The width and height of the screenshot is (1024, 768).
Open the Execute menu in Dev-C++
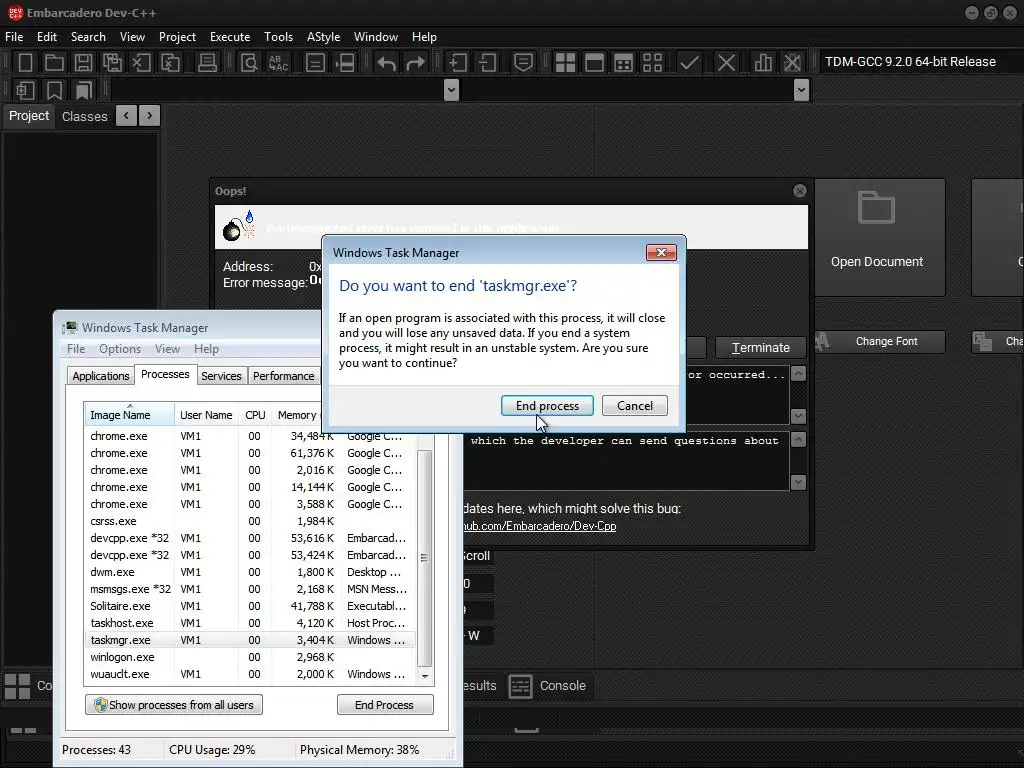click(x=230, y=37)
